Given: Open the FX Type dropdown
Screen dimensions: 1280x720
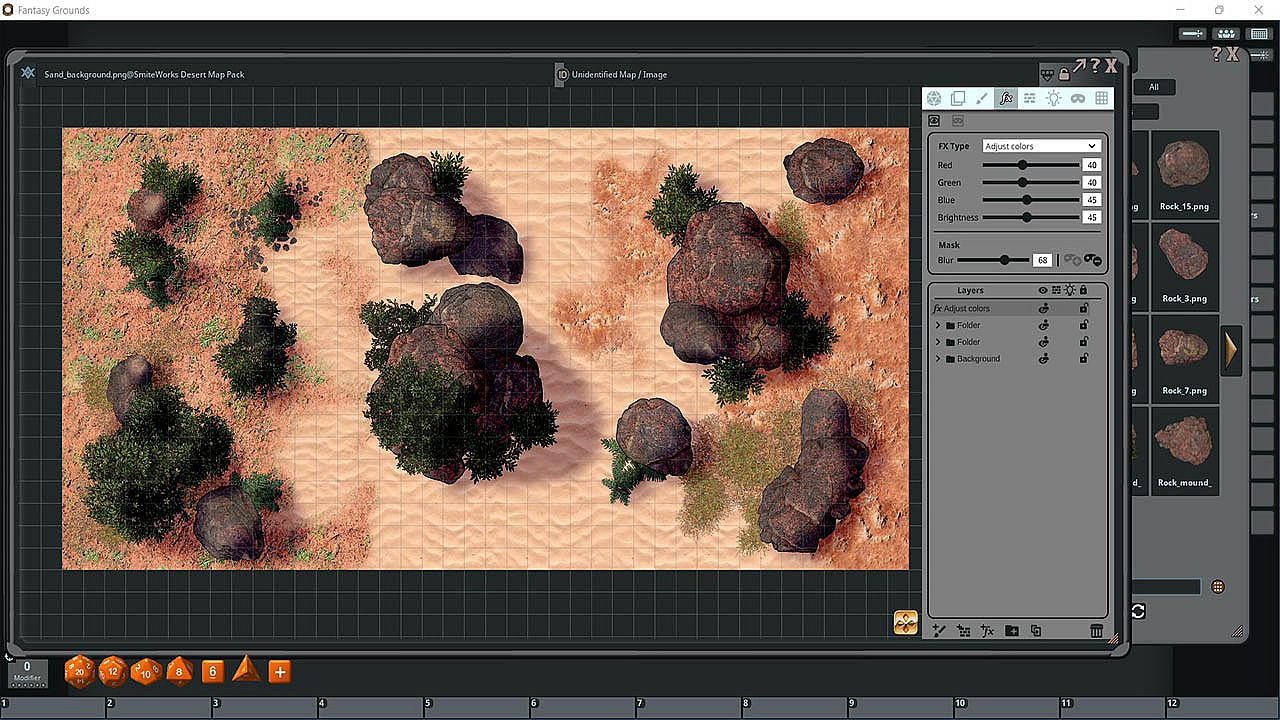Looking at the screenshot, I should [1040, 146].
